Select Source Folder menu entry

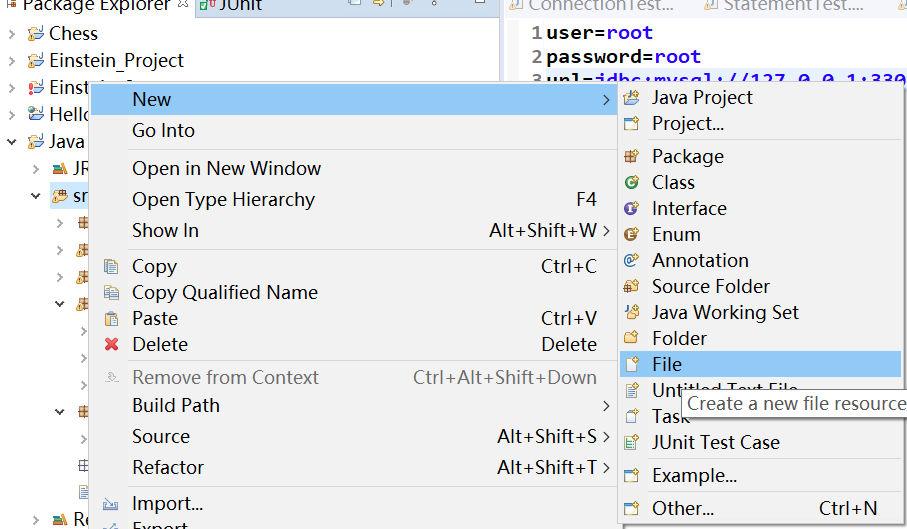[760, 286]
